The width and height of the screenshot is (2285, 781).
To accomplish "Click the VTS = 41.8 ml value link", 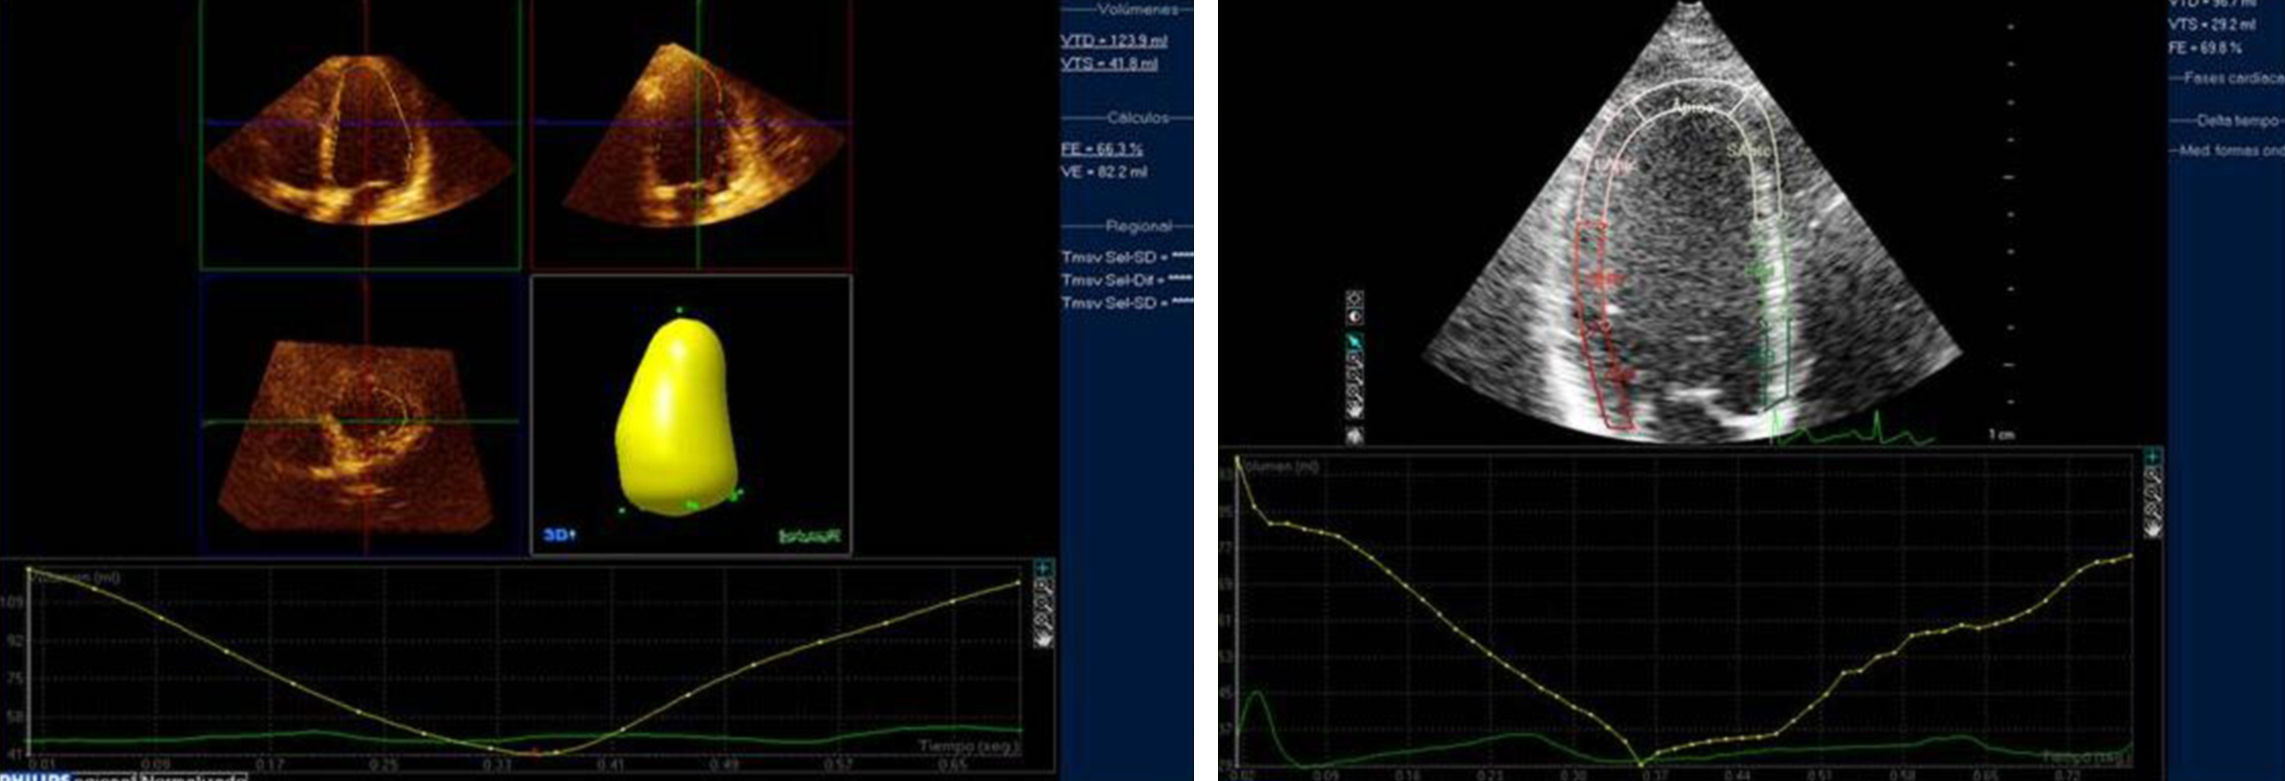I will [1109, 64].
